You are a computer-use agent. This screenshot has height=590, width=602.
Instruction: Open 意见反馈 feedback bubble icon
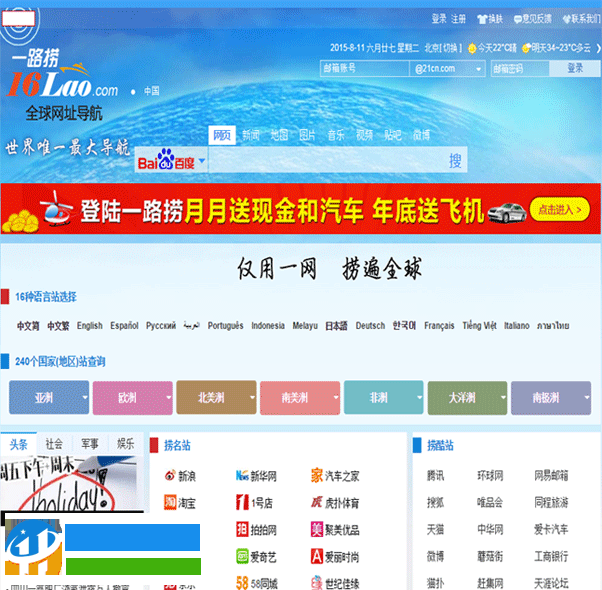(x=518, y=19)
